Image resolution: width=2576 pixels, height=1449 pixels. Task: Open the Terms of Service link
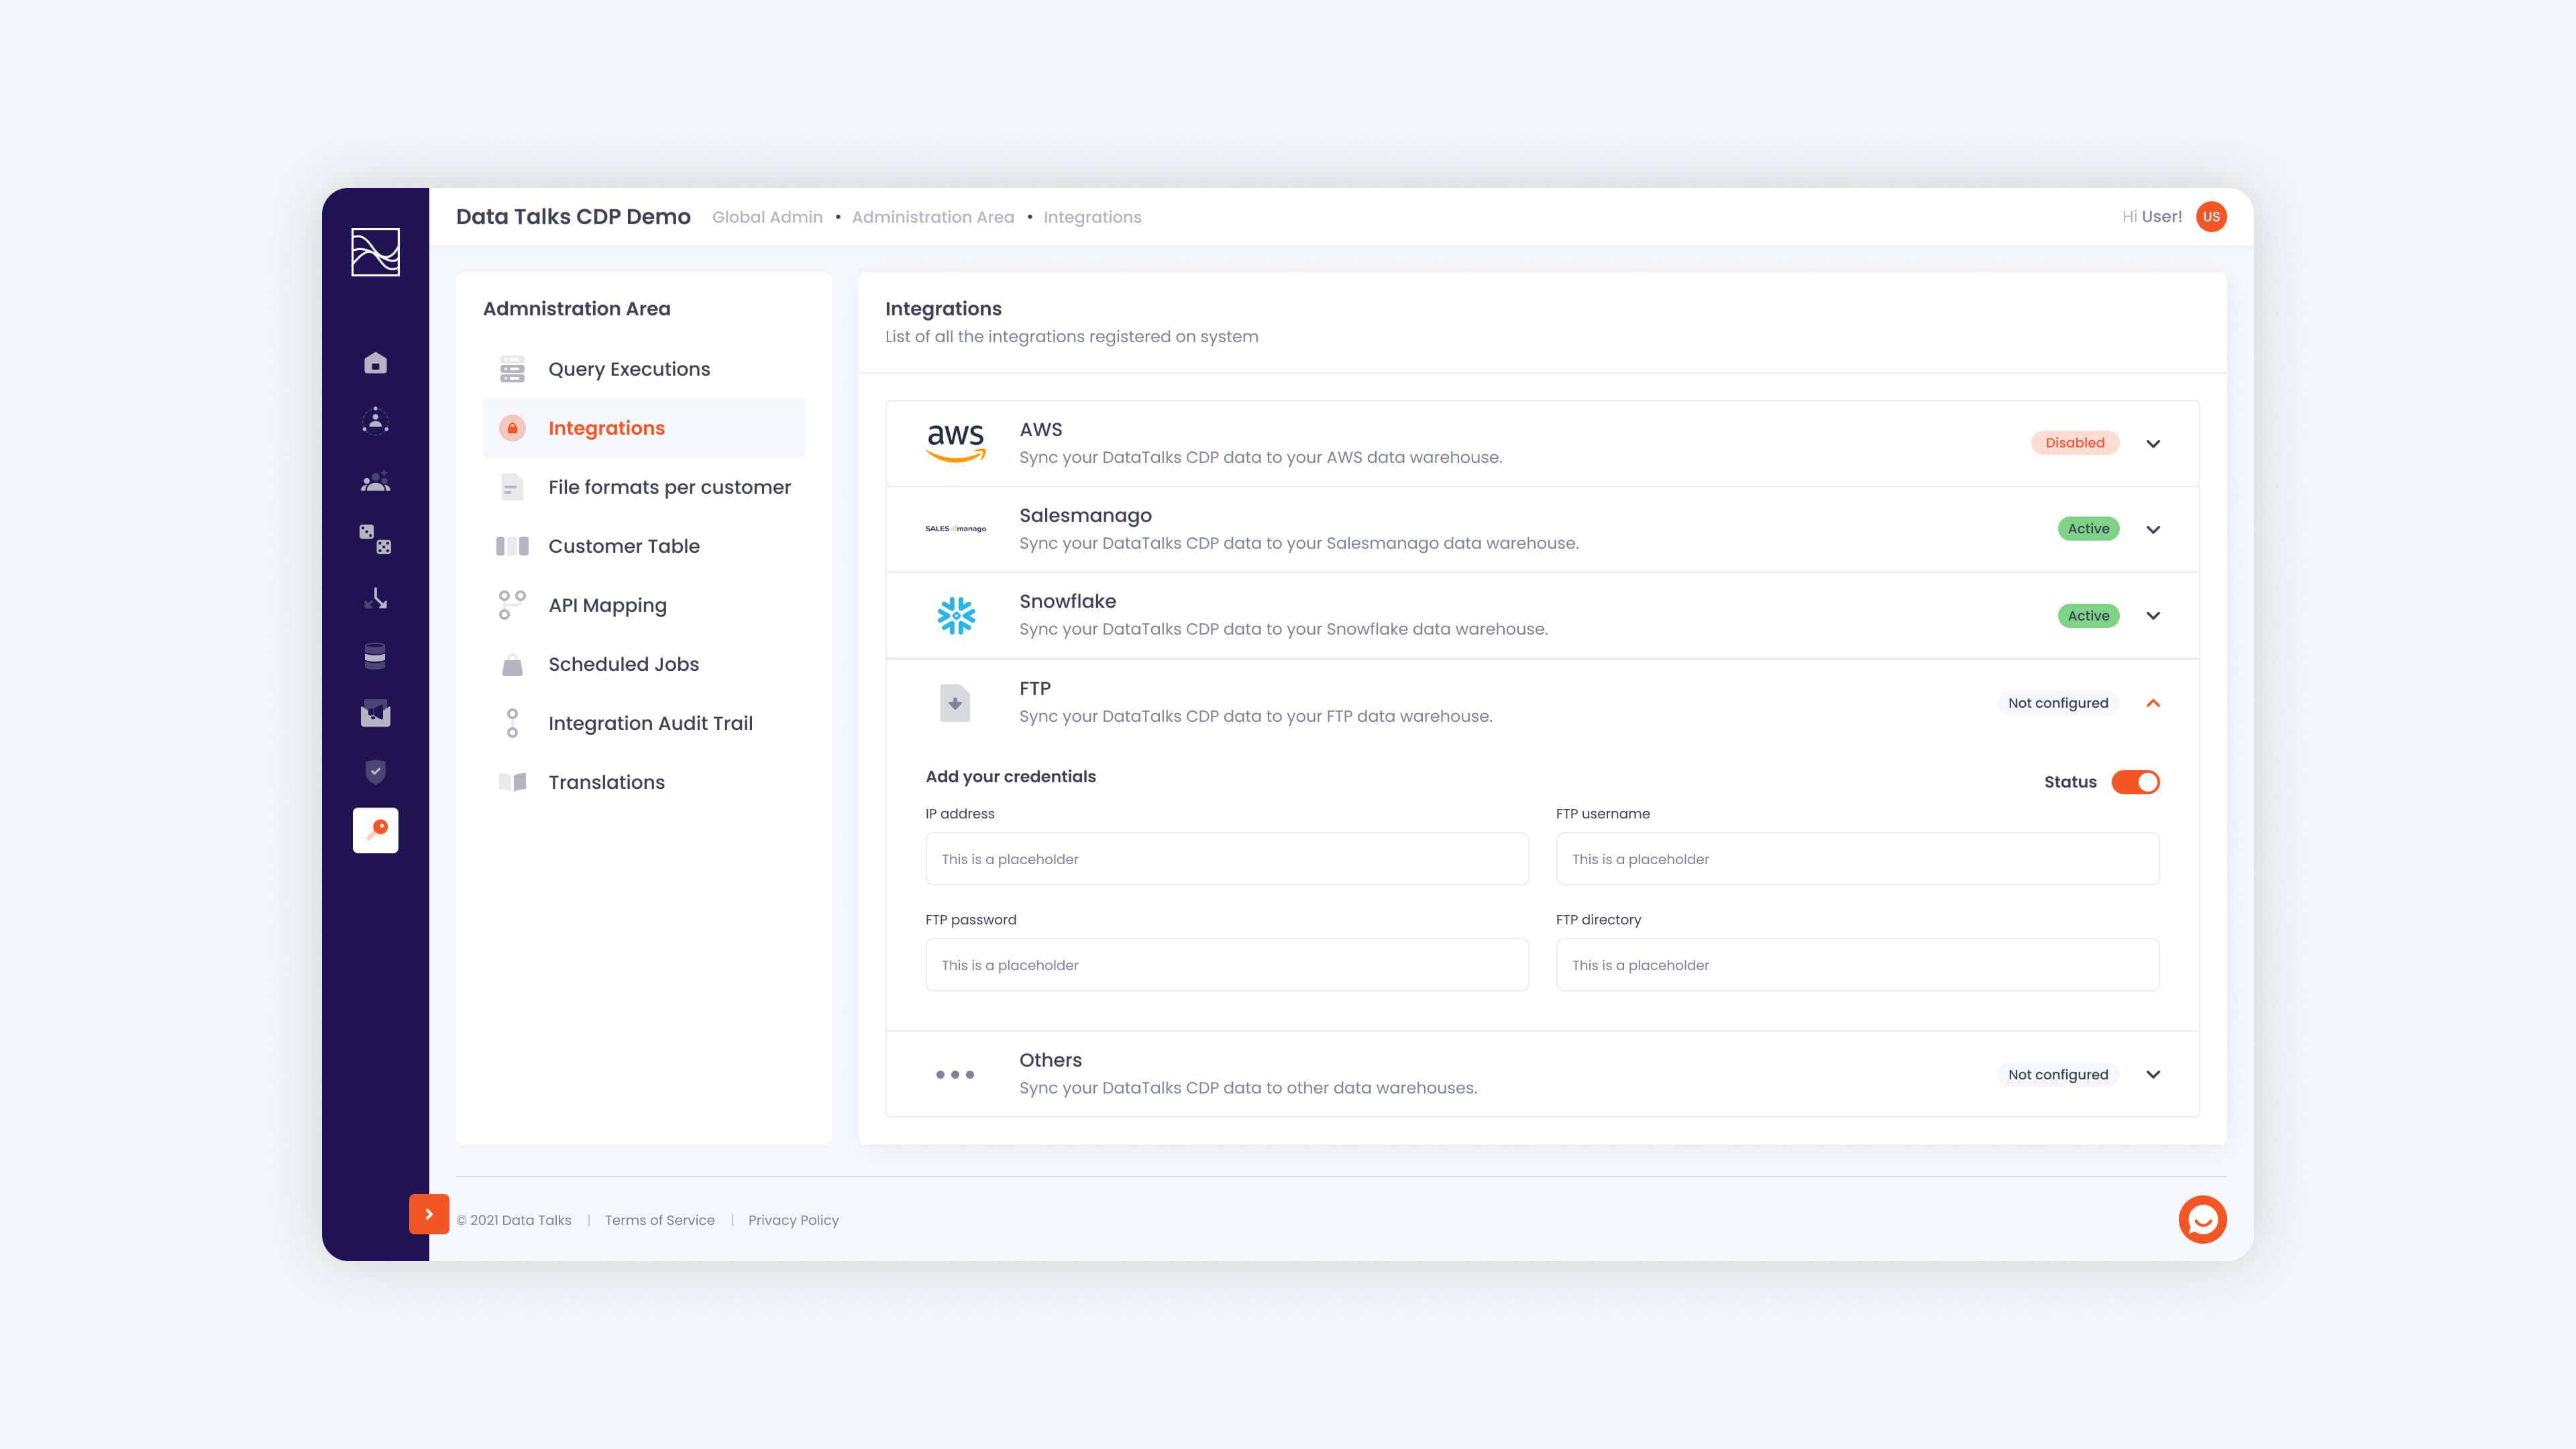(x=659, y=1220)
